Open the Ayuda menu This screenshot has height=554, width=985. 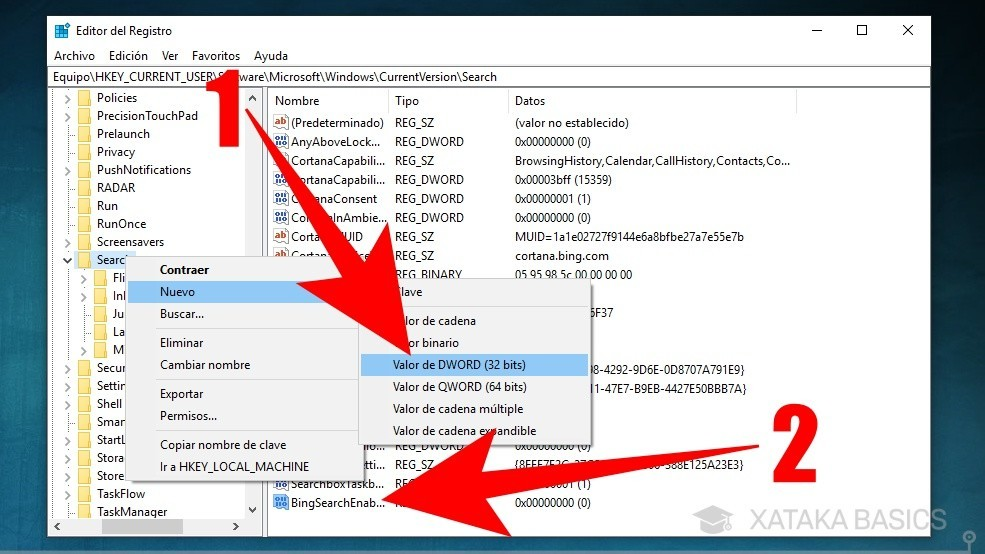click(x=271, y=56)
